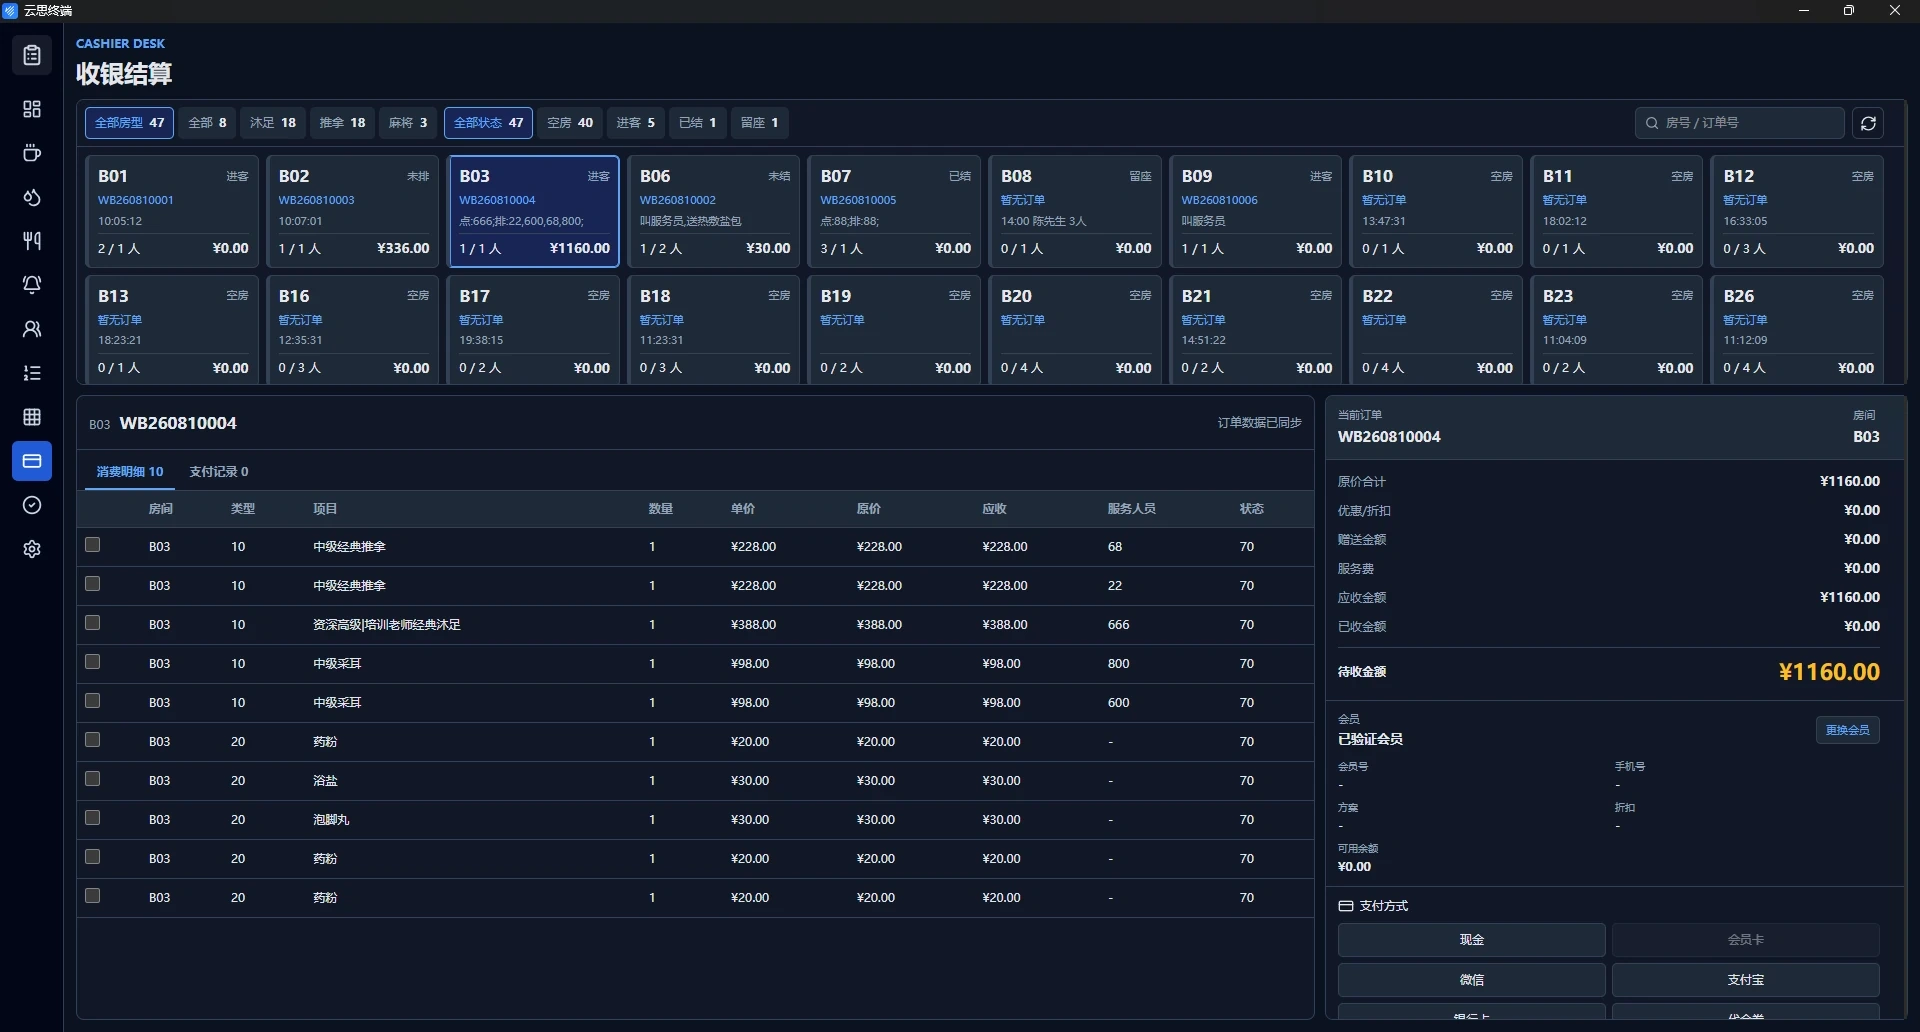Select room card B09
1920x1032 pixels.
tap(1256, 211)
